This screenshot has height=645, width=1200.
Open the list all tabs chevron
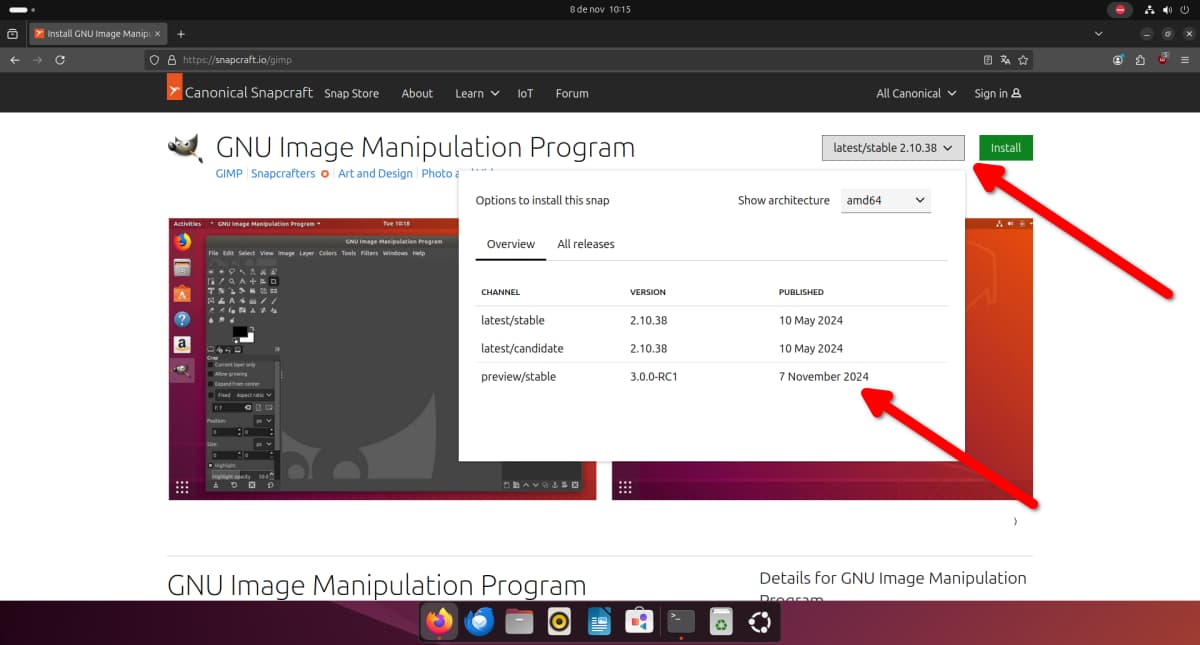tap(1099, 33)
